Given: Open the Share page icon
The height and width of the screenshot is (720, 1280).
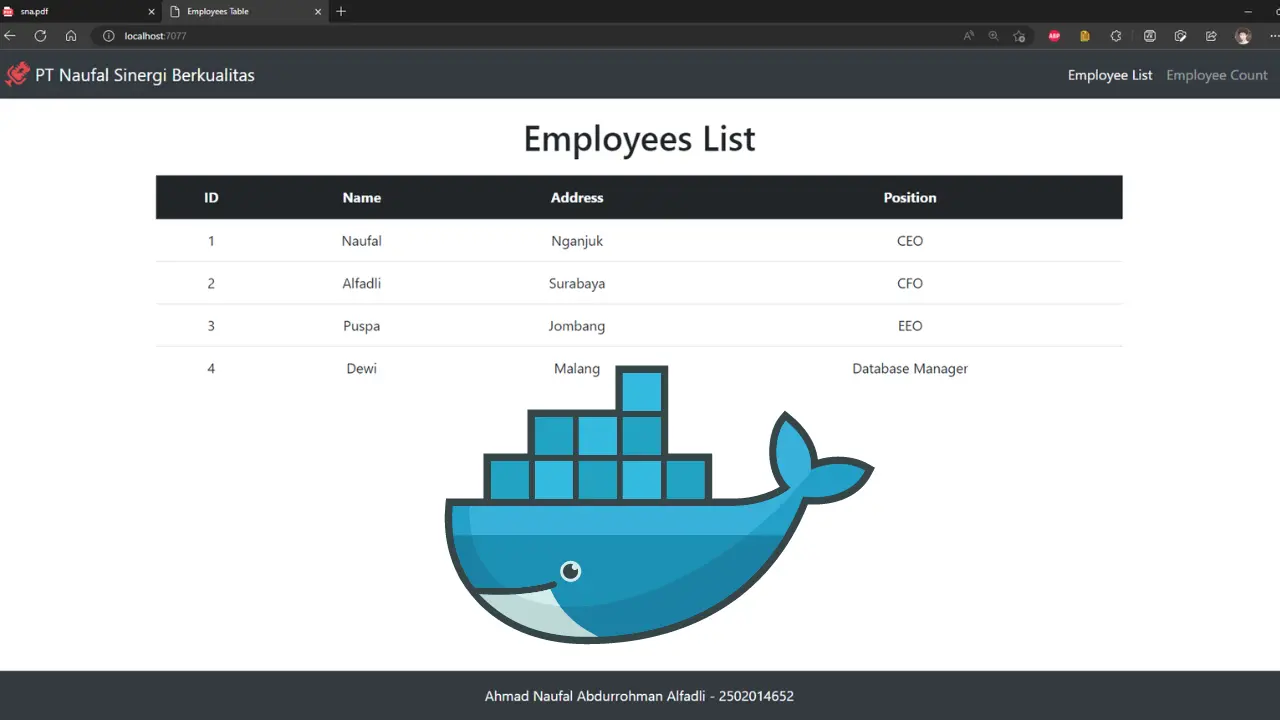Looking at the screenshot, I should click(x=1211, y=36).
